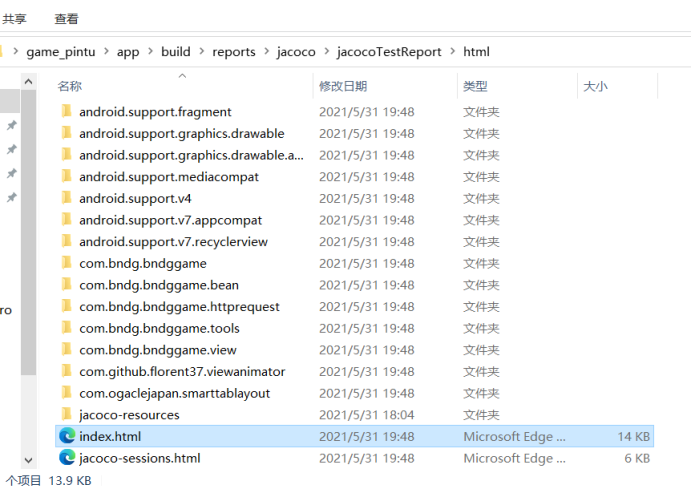Click the navigation pane scroll up arrow
Viewport: 692px width, 490px height.
click(28, 82)
